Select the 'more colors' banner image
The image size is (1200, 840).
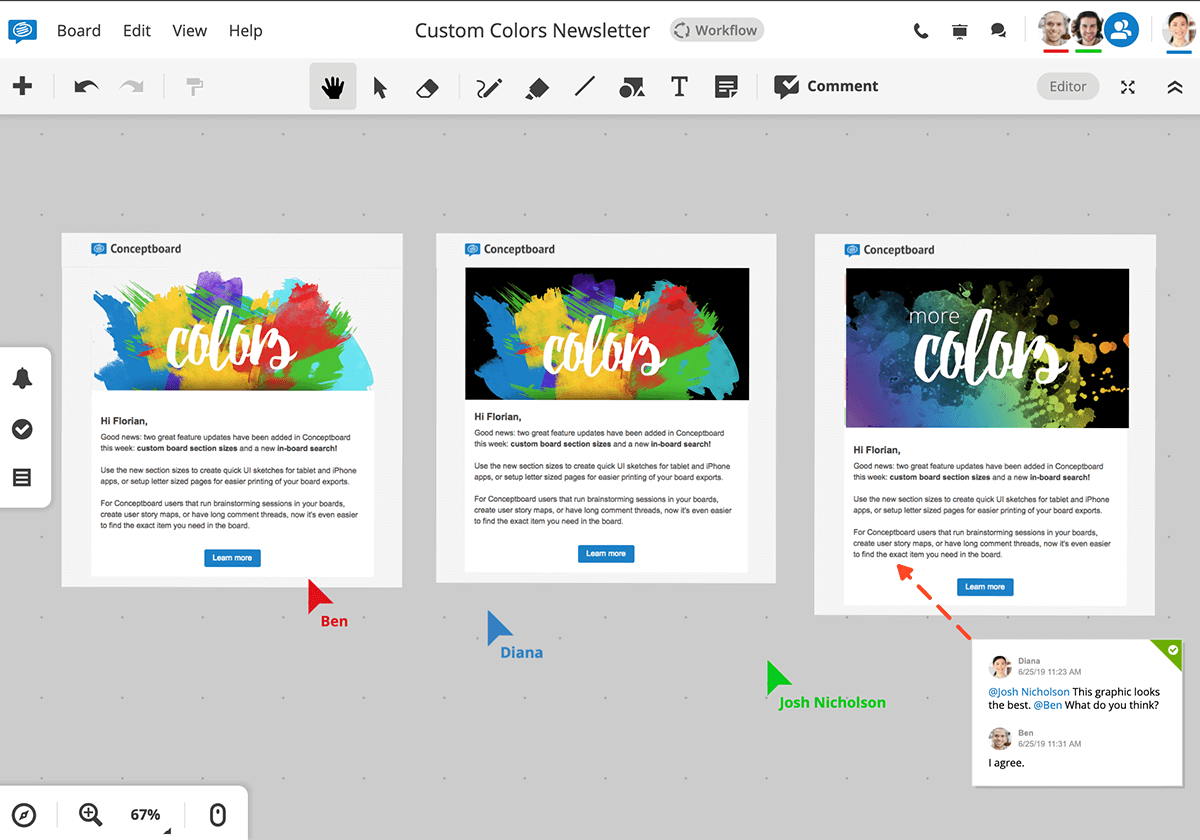tap(987, 348)
